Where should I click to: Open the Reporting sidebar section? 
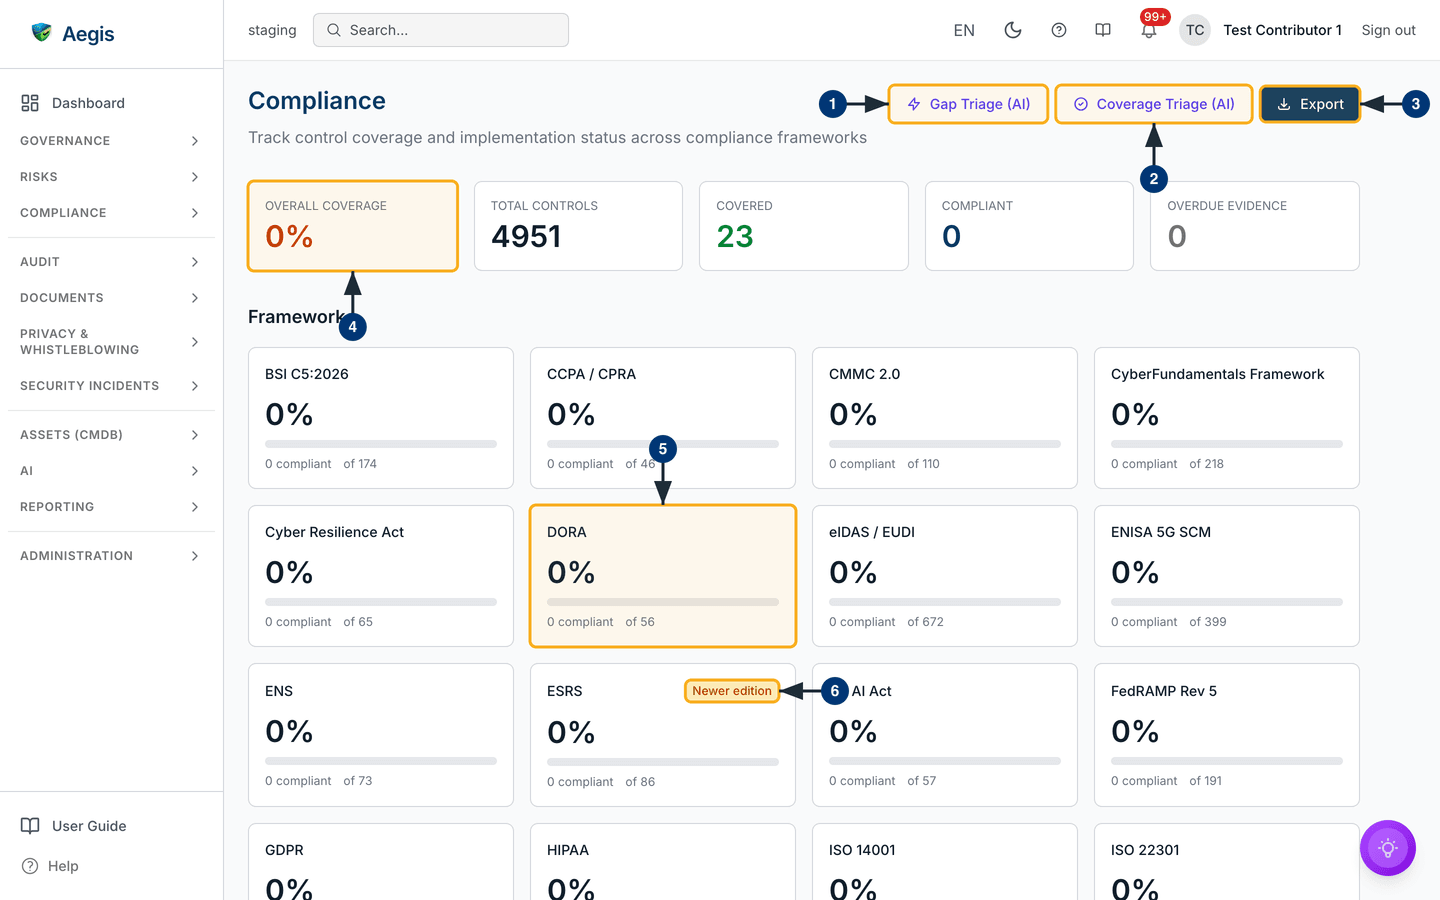coord(111,507)
